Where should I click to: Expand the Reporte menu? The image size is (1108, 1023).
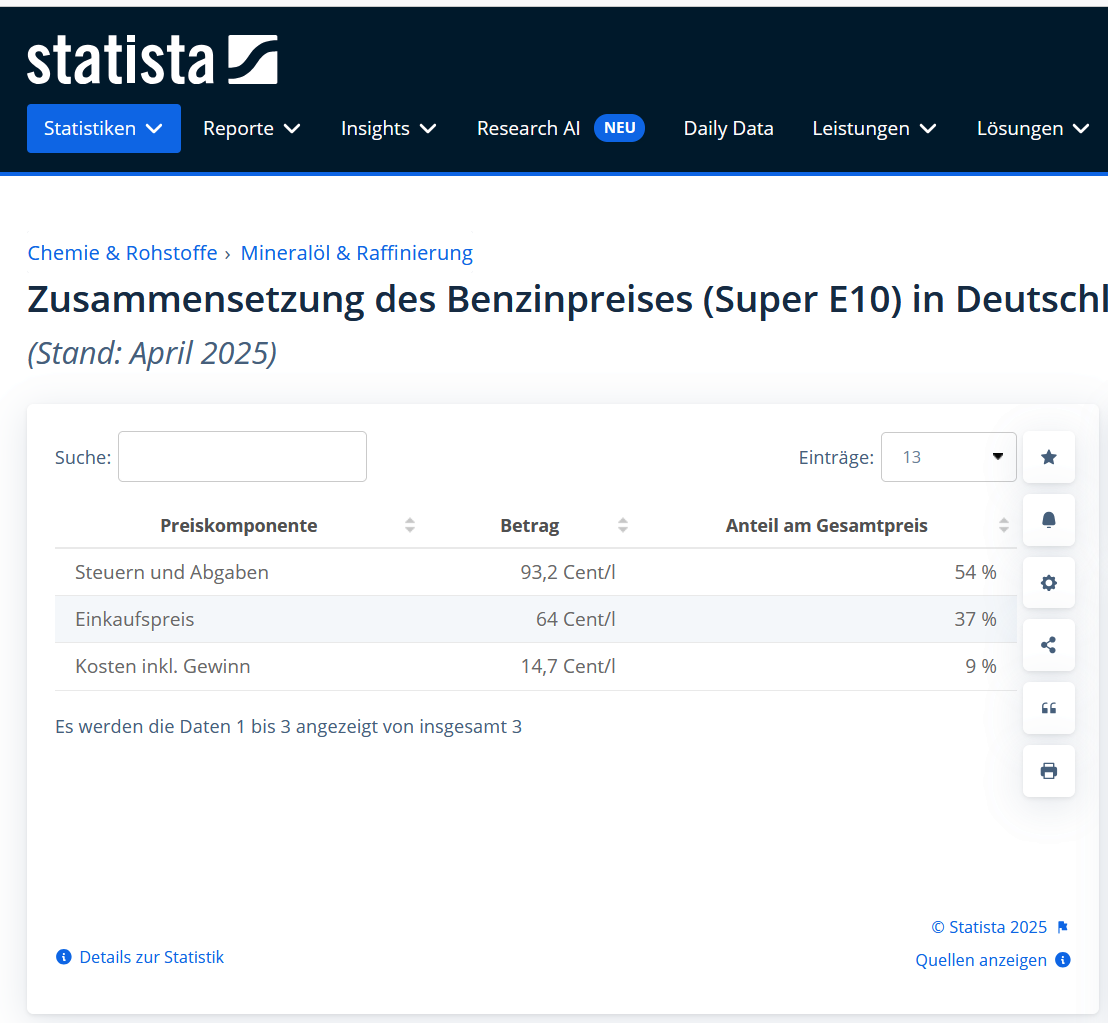[x=252, y=129]
